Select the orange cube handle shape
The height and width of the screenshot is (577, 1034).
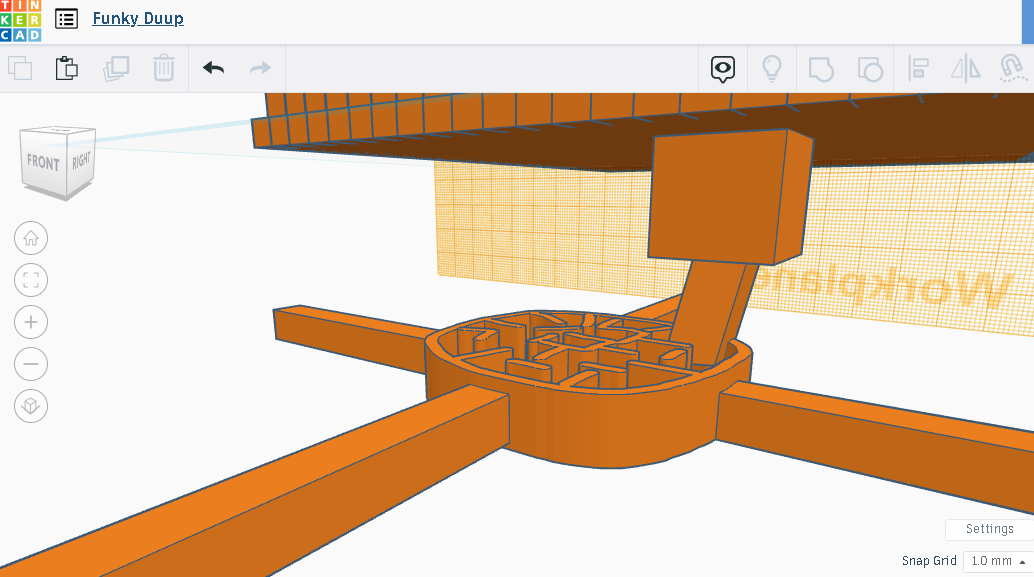click(729, 196)
